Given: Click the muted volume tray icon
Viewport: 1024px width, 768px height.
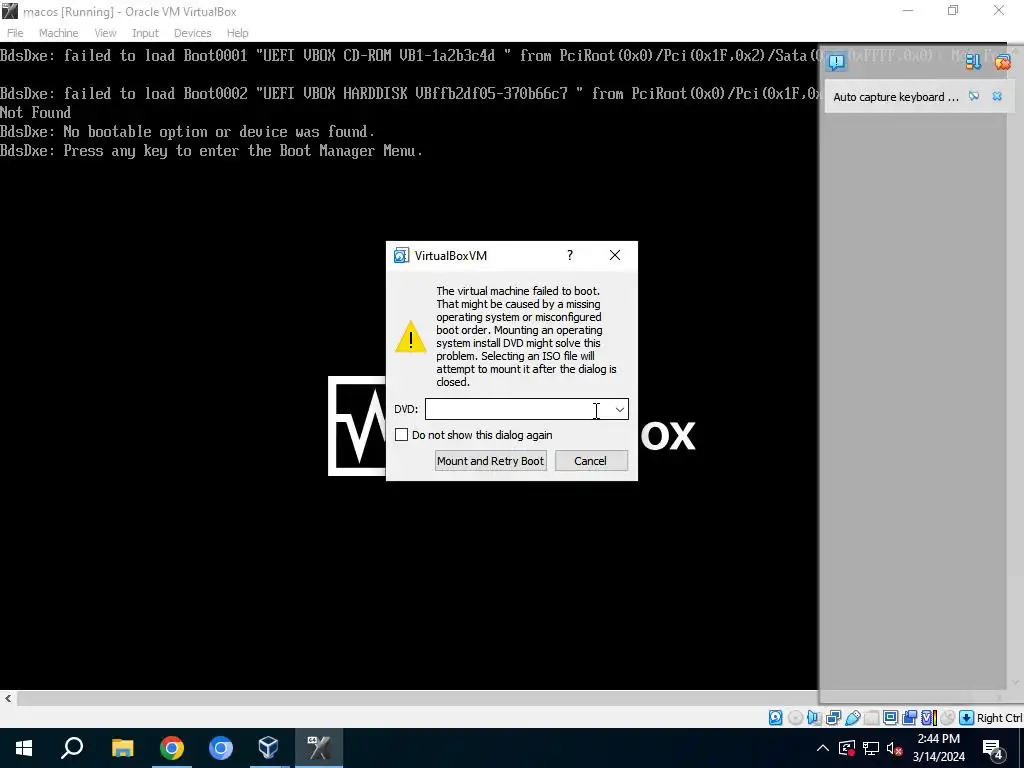Looking at the screenshot, I should [895, 748].
